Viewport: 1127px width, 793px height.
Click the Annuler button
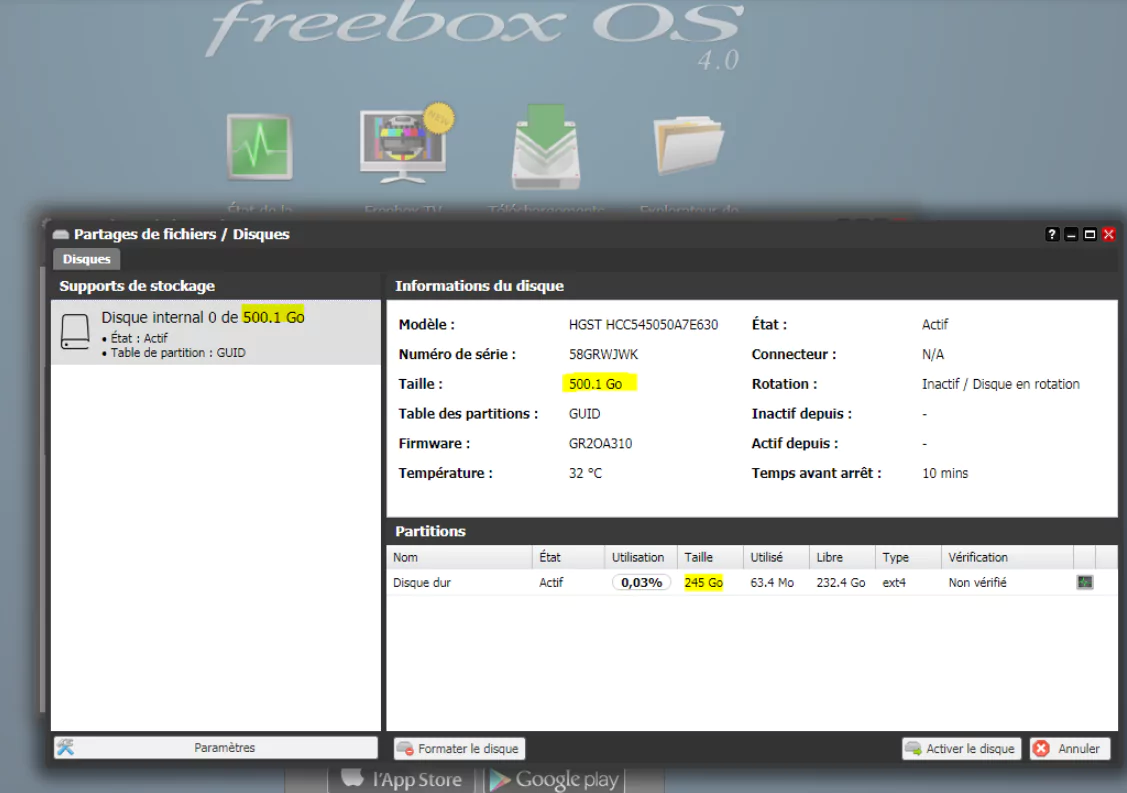point(1069,748)
